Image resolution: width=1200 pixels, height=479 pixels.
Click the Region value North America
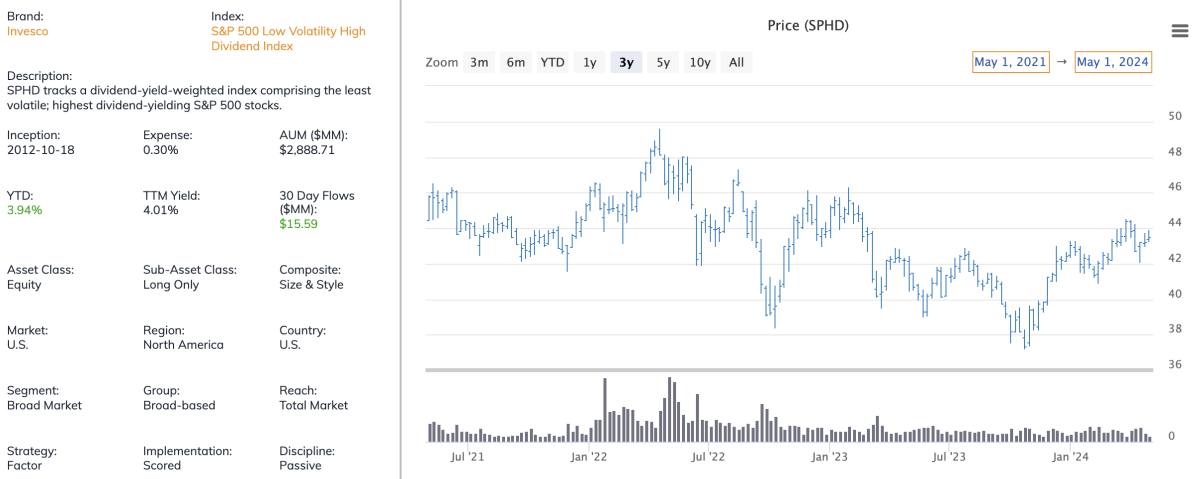pyautogui.click(x=184, y=345)
